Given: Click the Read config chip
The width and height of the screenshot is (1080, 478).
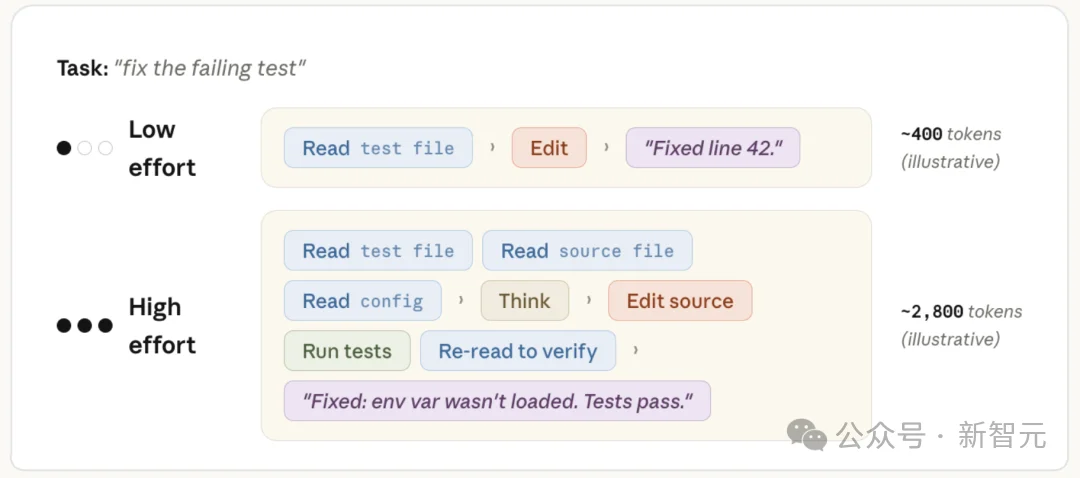Looking at the screenshot, I should pyautogui.click(x=362, y=300).
